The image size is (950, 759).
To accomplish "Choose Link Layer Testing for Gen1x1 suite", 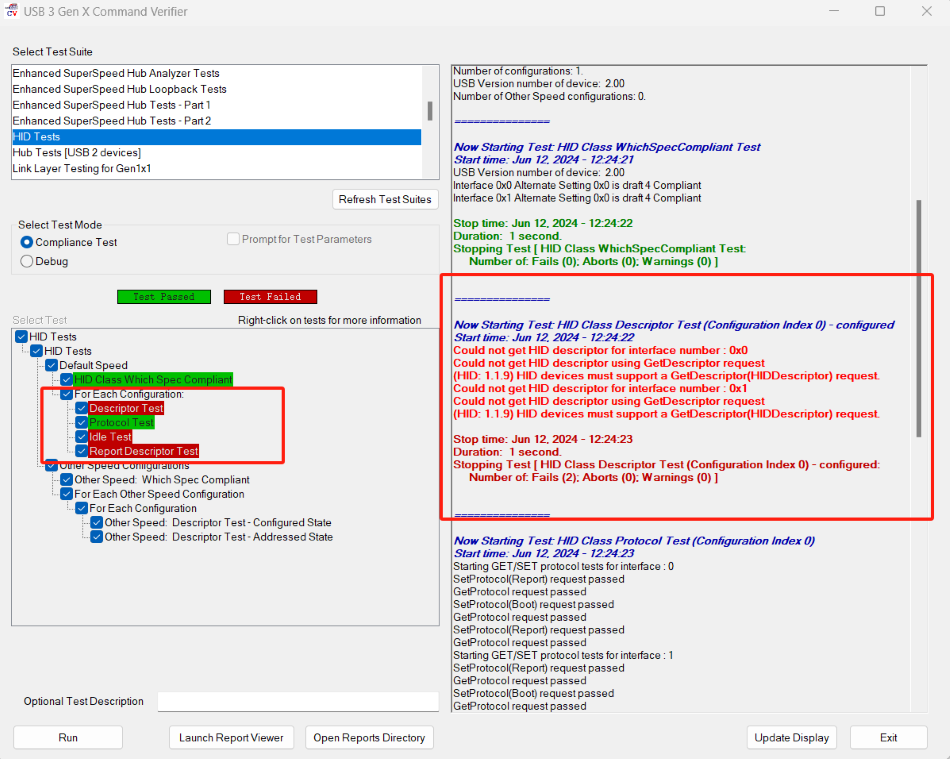I will 81,169.
